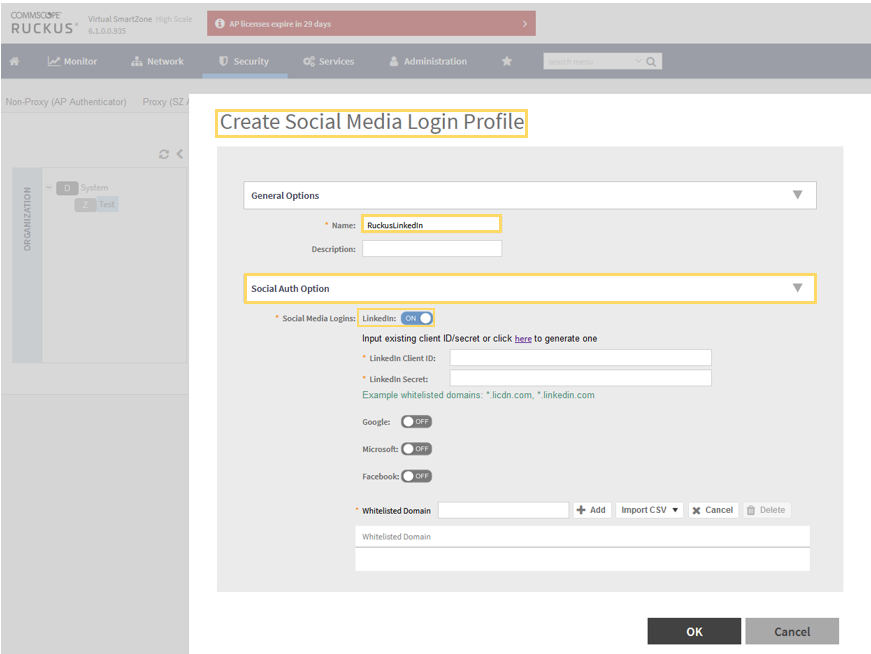
Task: Turn off the LinkedIn toggle
Action: point(417,318)
